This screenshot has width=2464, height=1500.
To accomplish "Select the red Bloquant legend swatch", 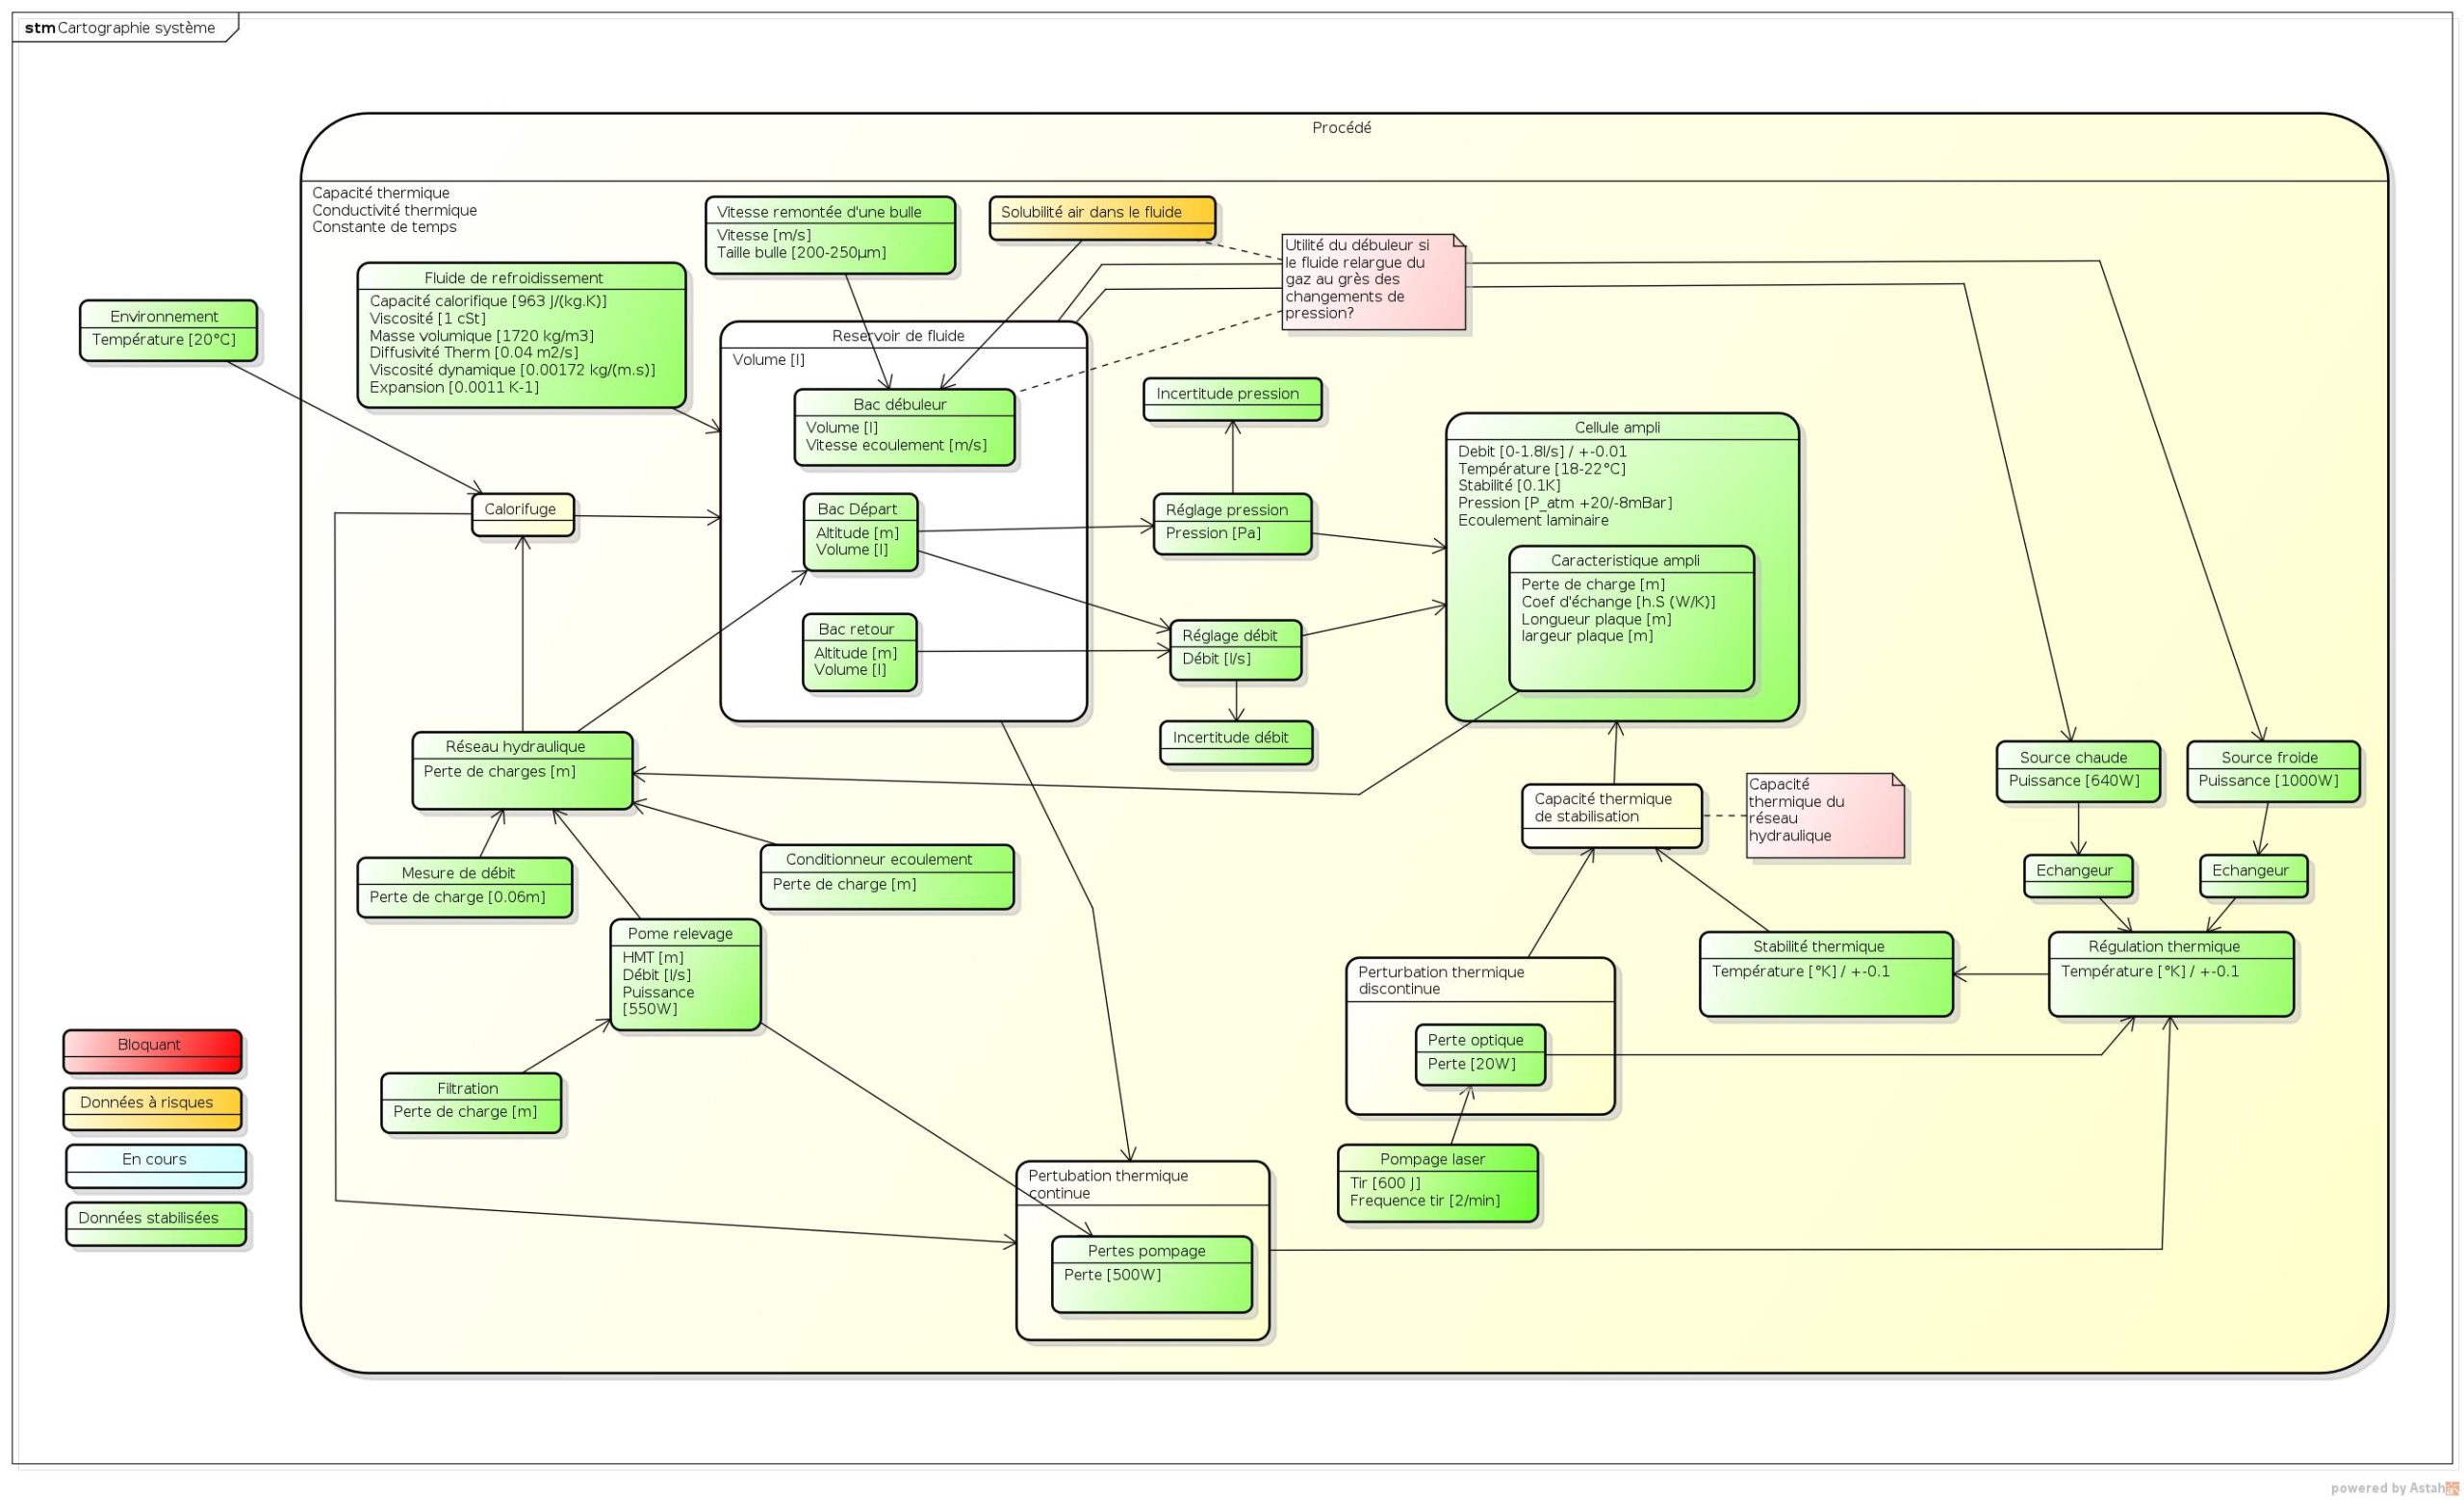I will point(152,1051).
